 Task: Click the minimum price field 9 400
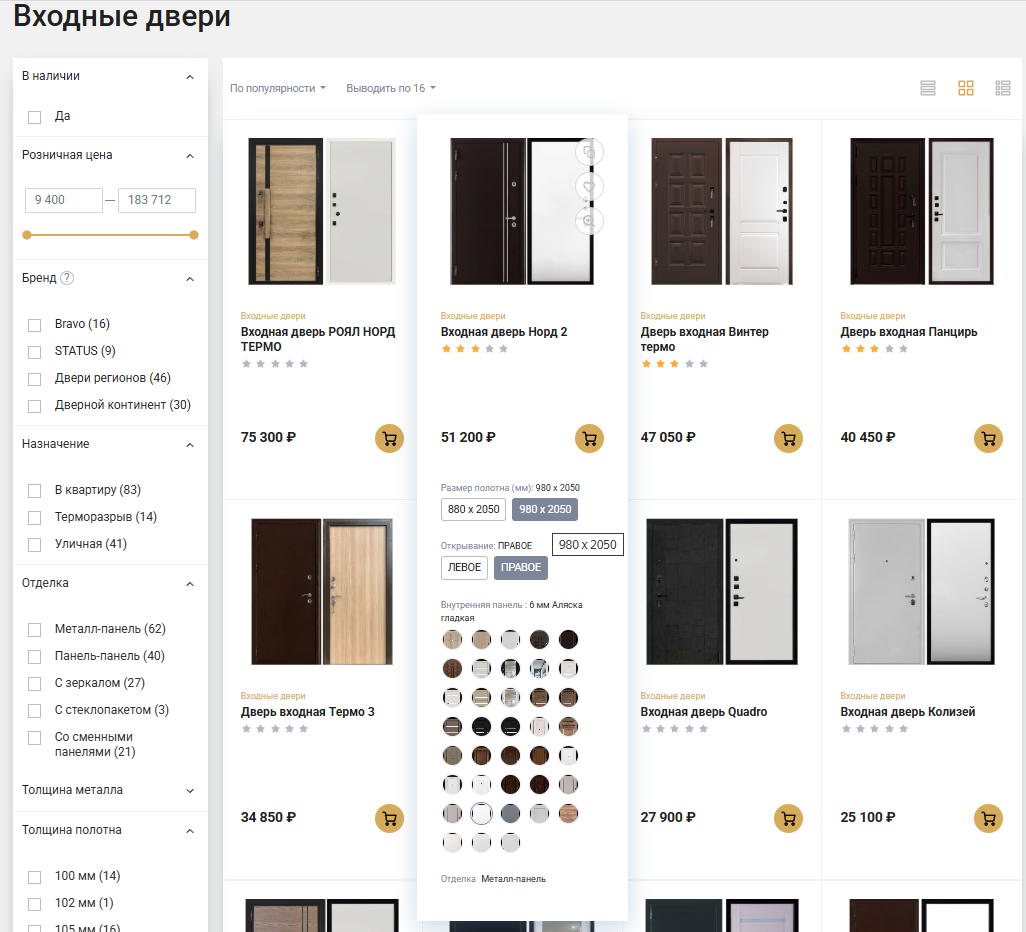pyautogui.click(x=64, y=200)
